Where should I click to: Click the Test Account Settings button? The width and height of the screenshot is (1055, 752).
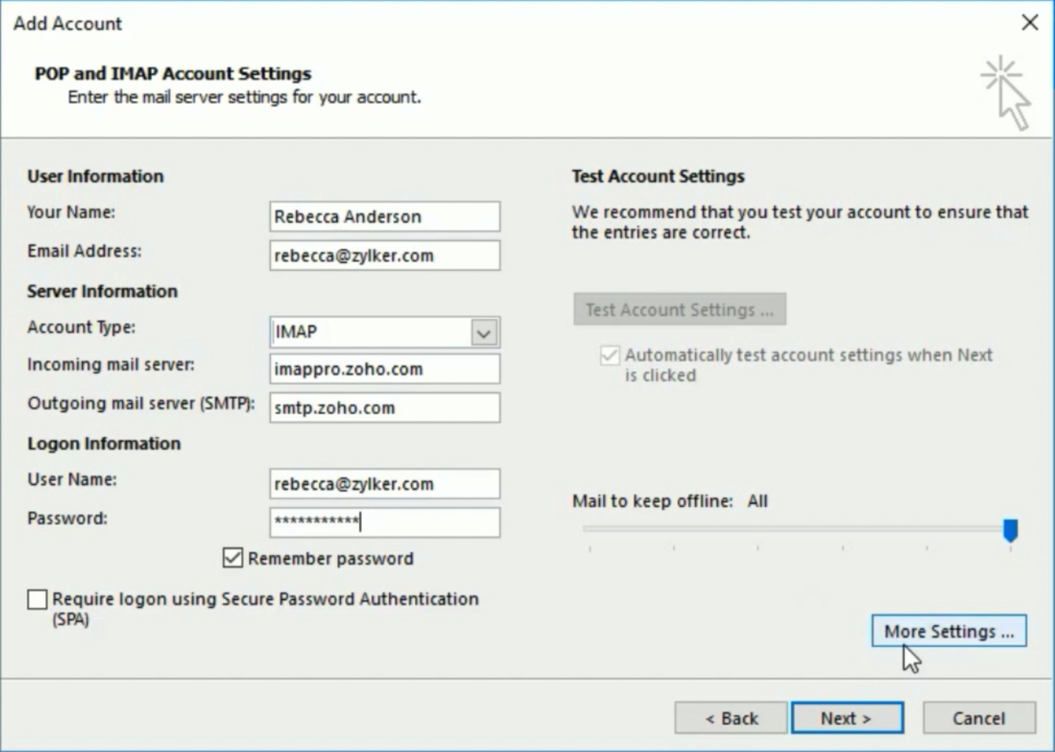pos(679,308)
